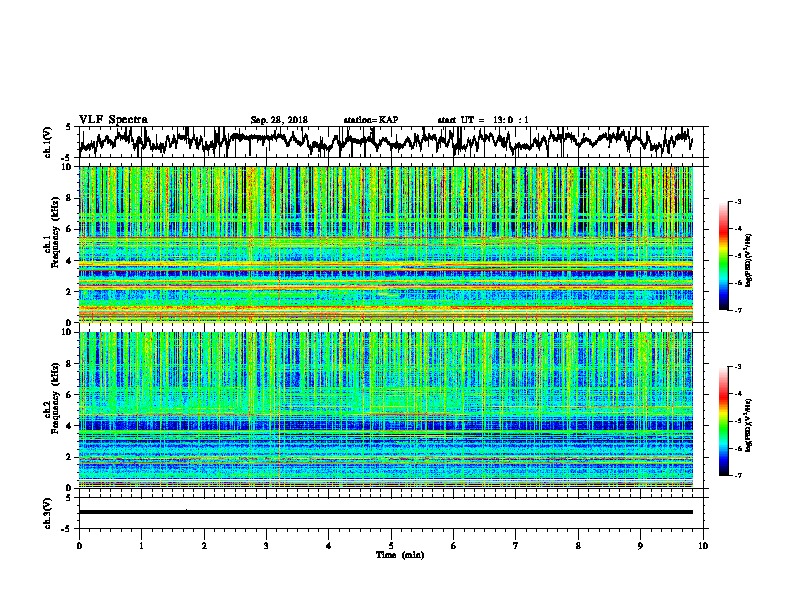Click the "Time (min)" x-axis label
Viewport: 792px width, 612px height.
[400, 555]
